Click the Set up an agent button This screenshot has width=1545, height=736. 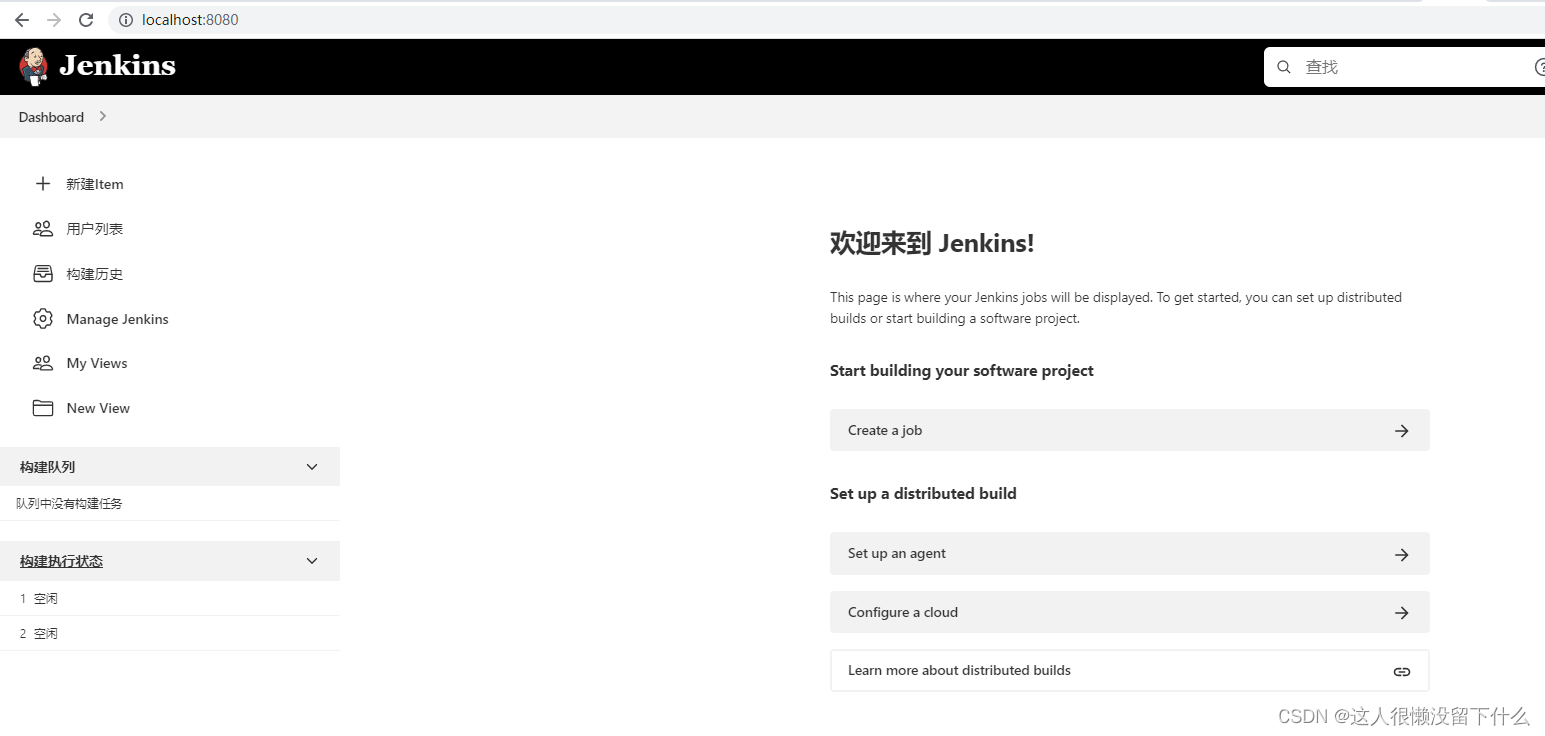pyautogui.click(x=1129, y=553)
